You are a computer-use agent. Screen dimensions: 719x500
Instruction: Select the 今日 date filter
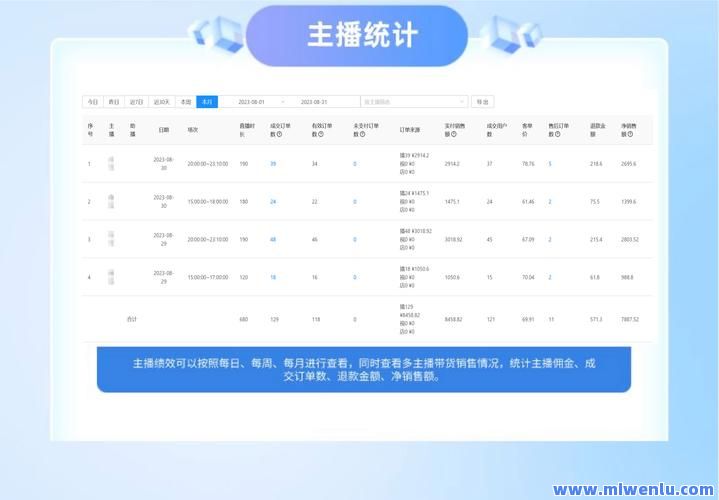[x=92, y=102]
